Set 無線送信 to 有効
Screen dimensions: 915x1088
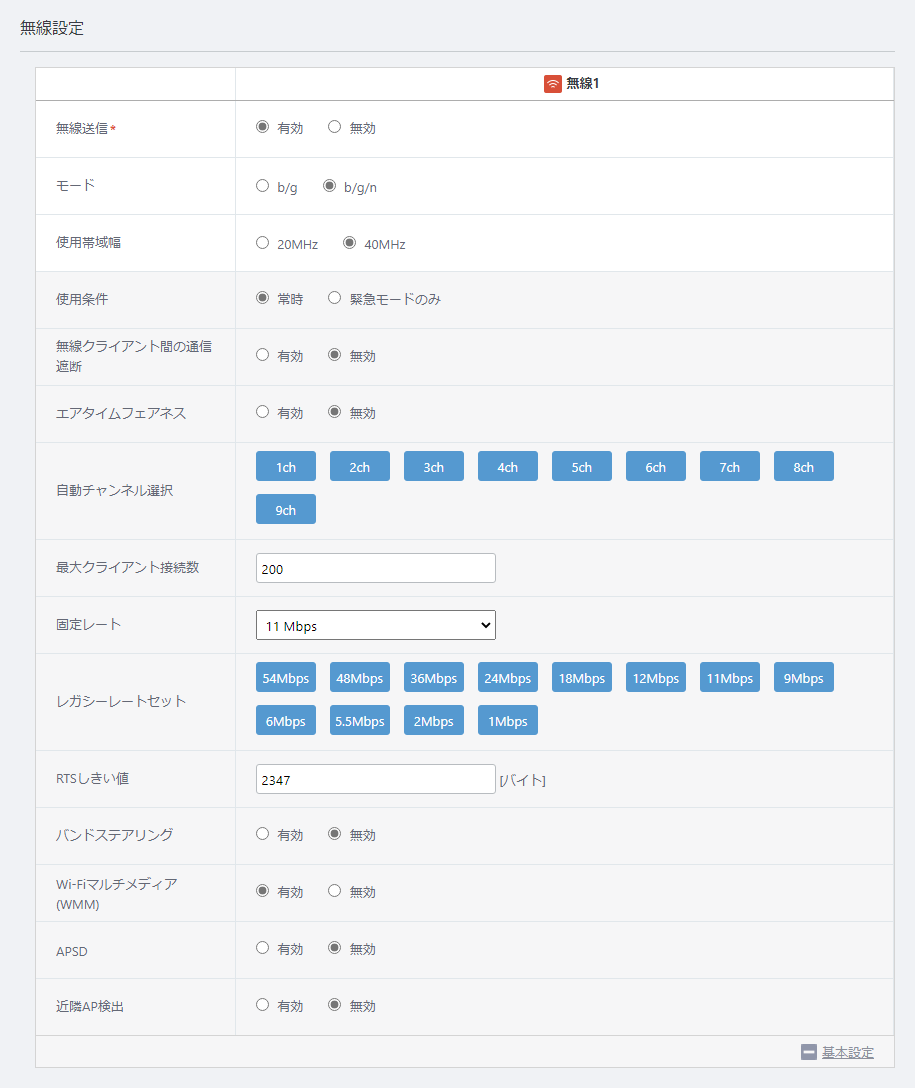tap(262, 127)
